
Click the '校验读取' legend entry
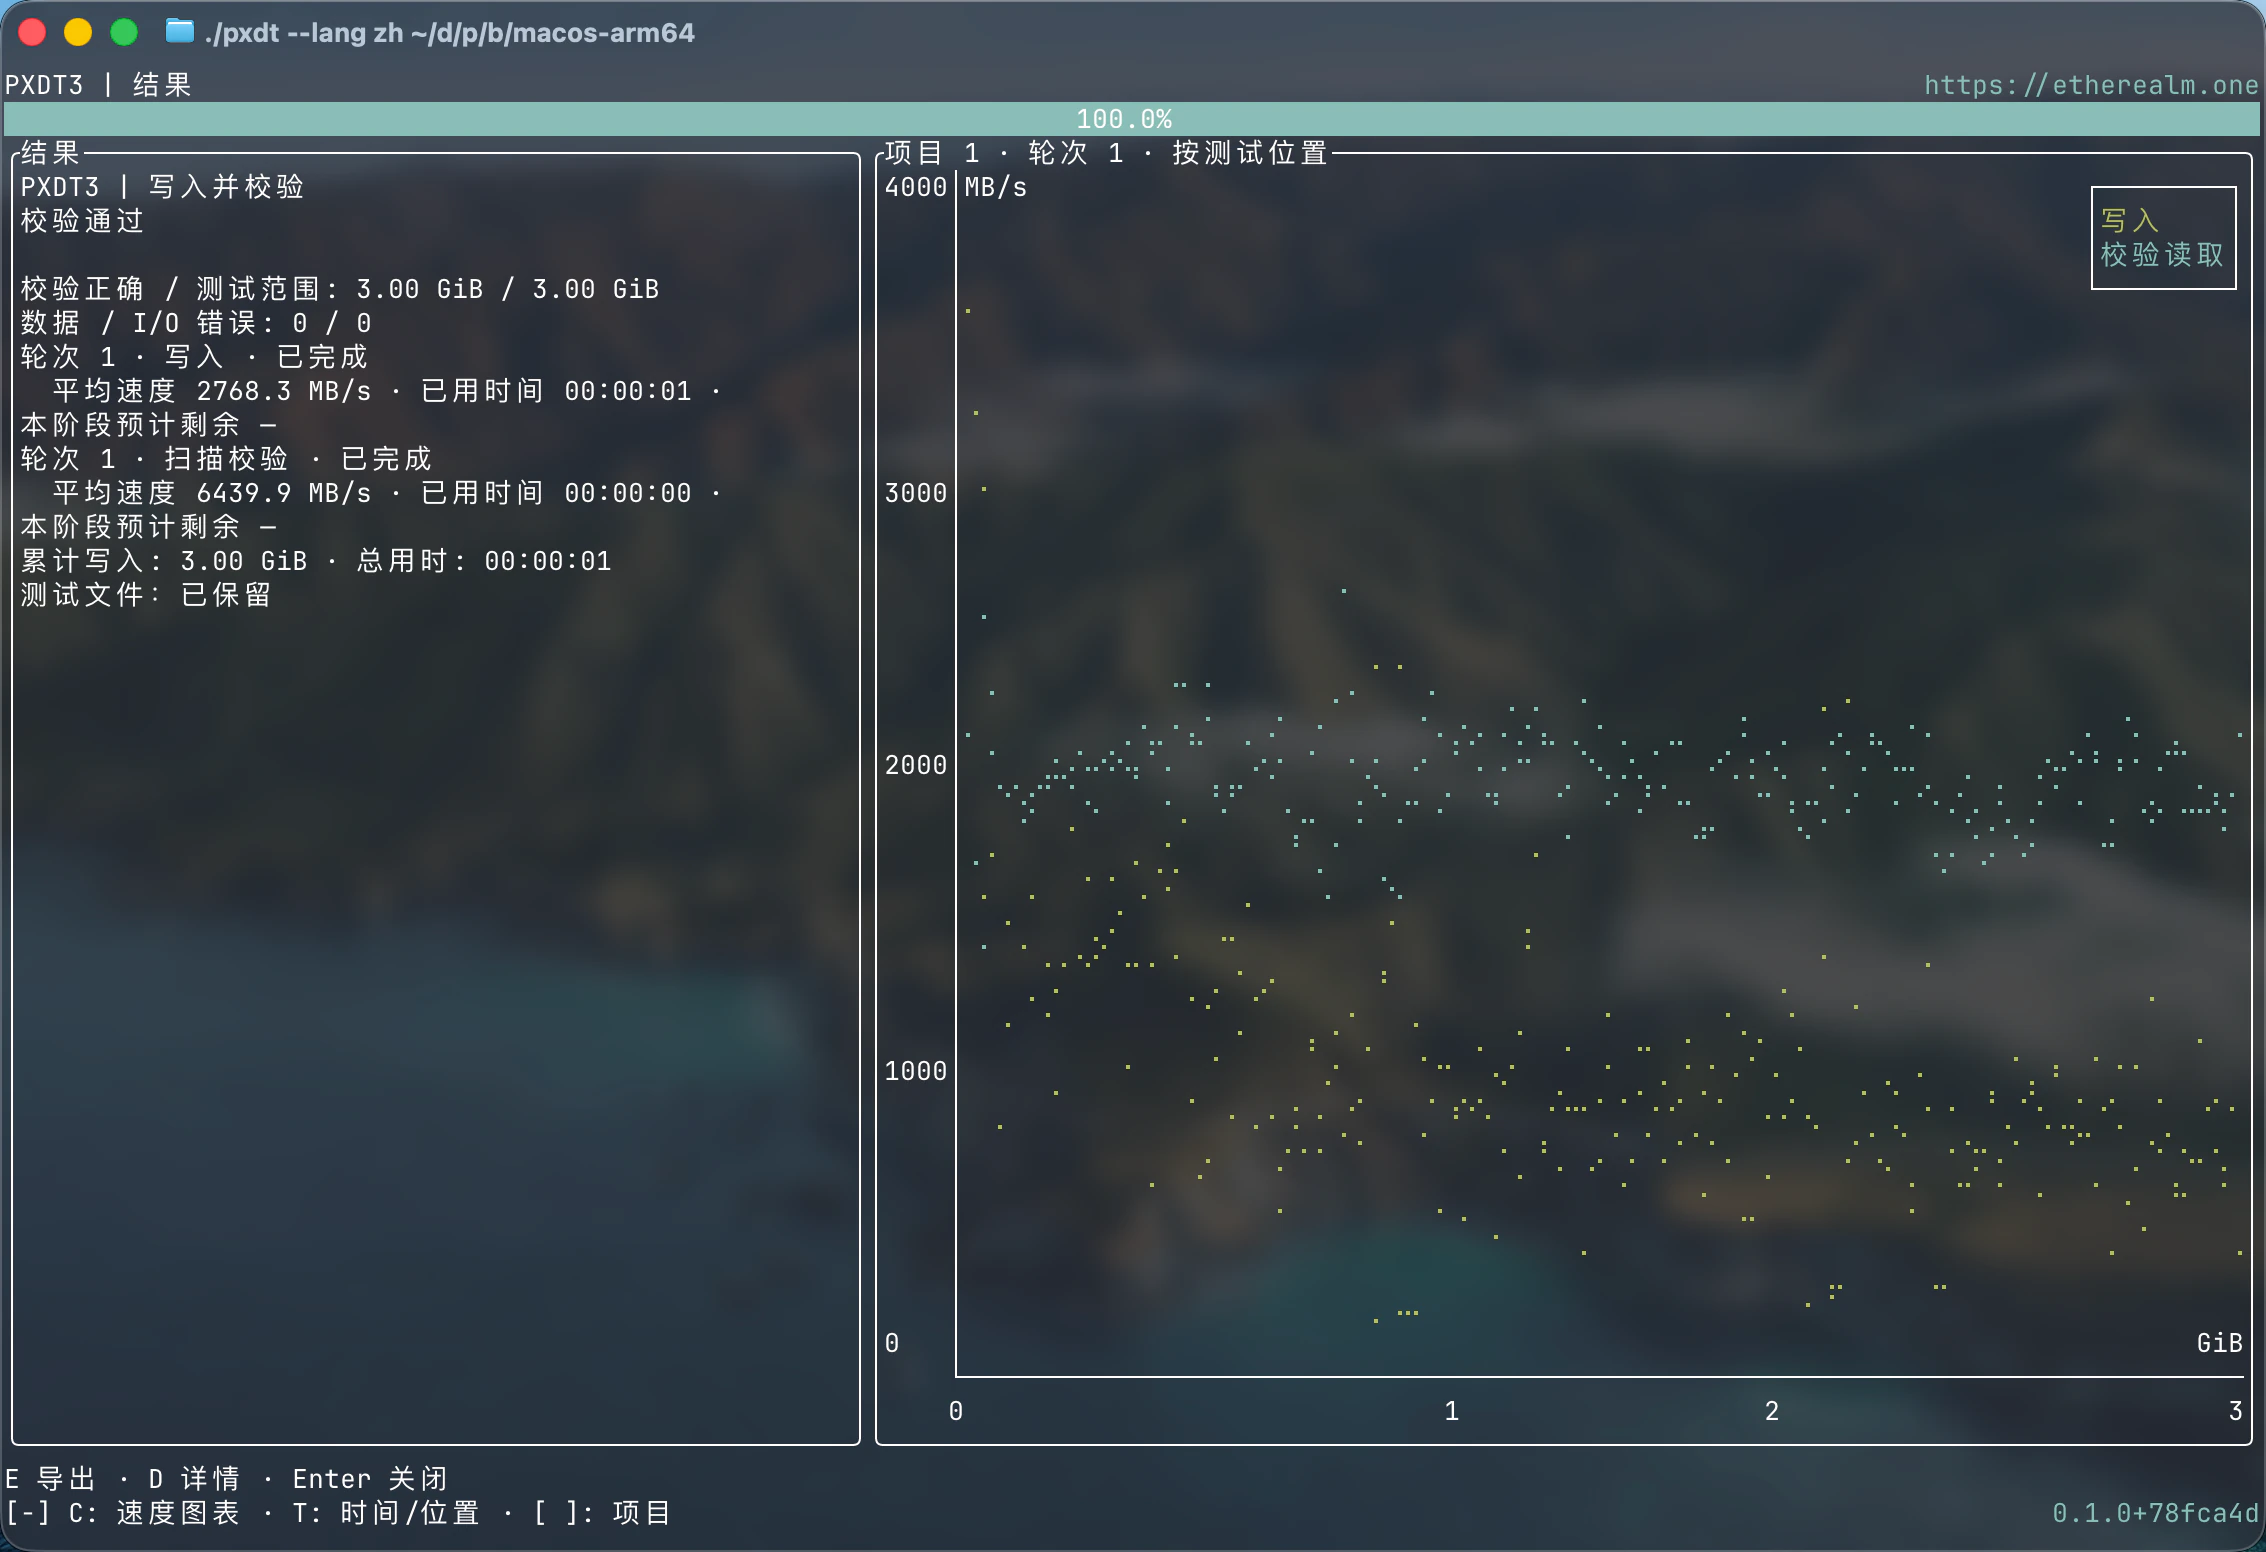point(2162,254)
